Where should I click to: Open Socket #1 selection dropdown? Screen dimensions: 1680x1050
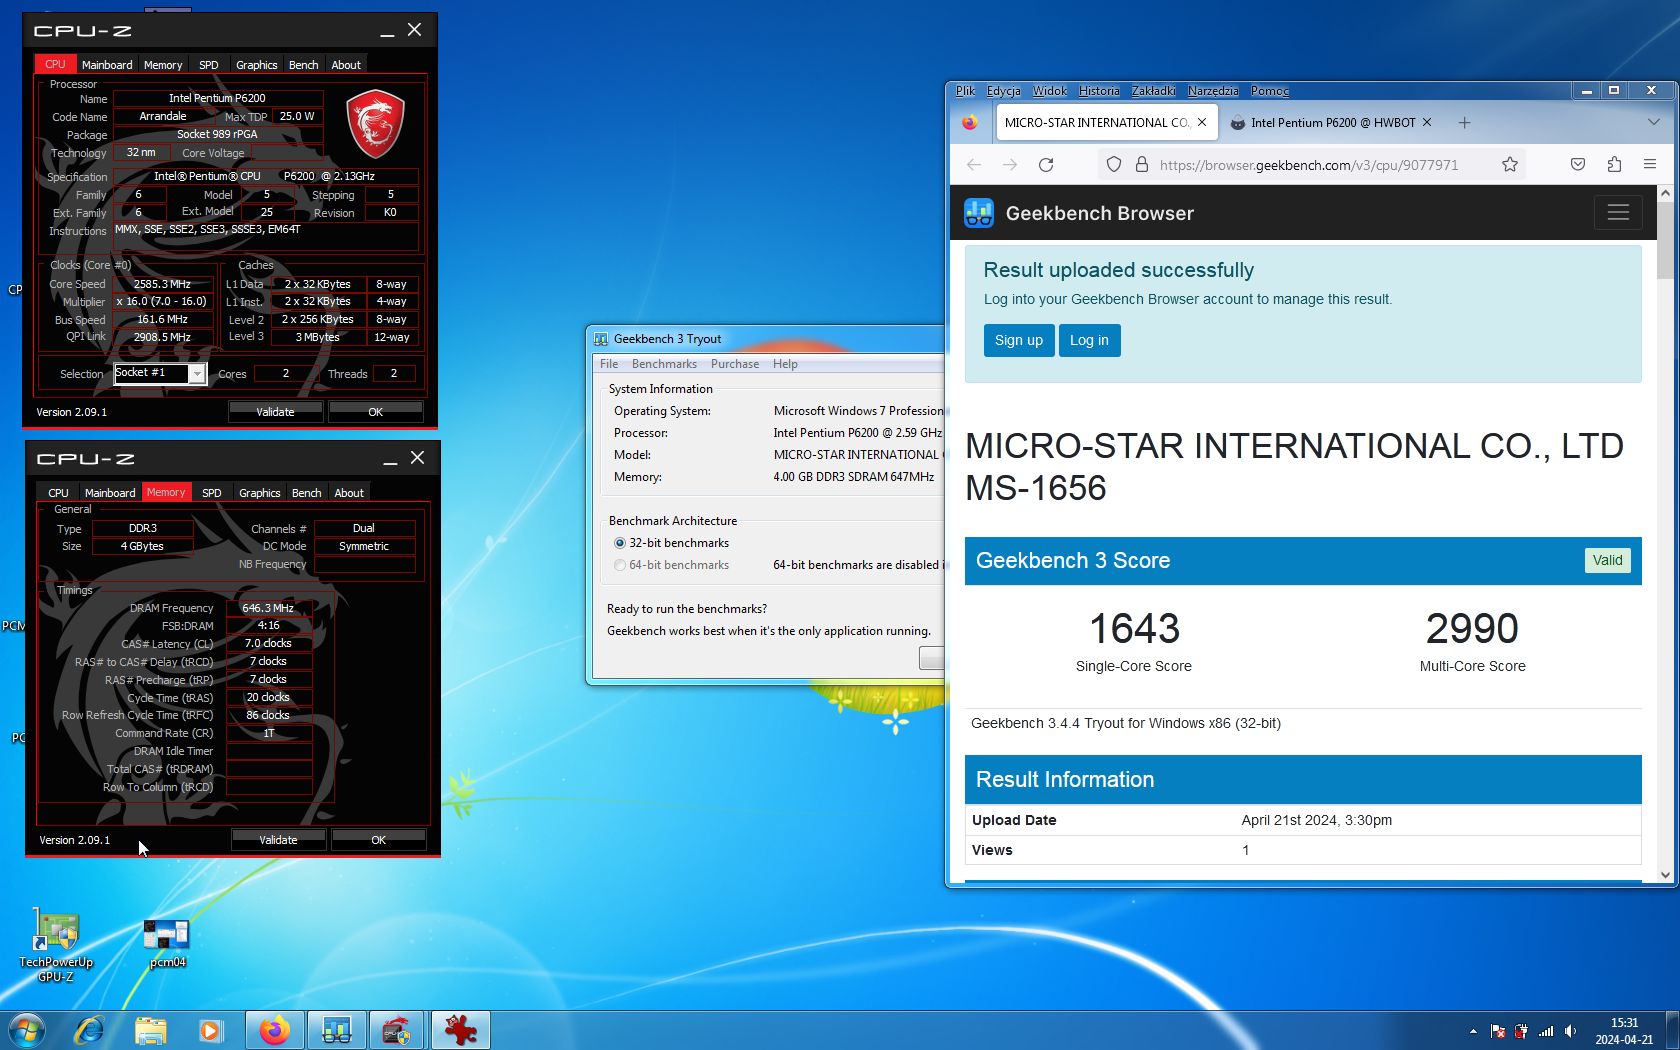point(197,374)
